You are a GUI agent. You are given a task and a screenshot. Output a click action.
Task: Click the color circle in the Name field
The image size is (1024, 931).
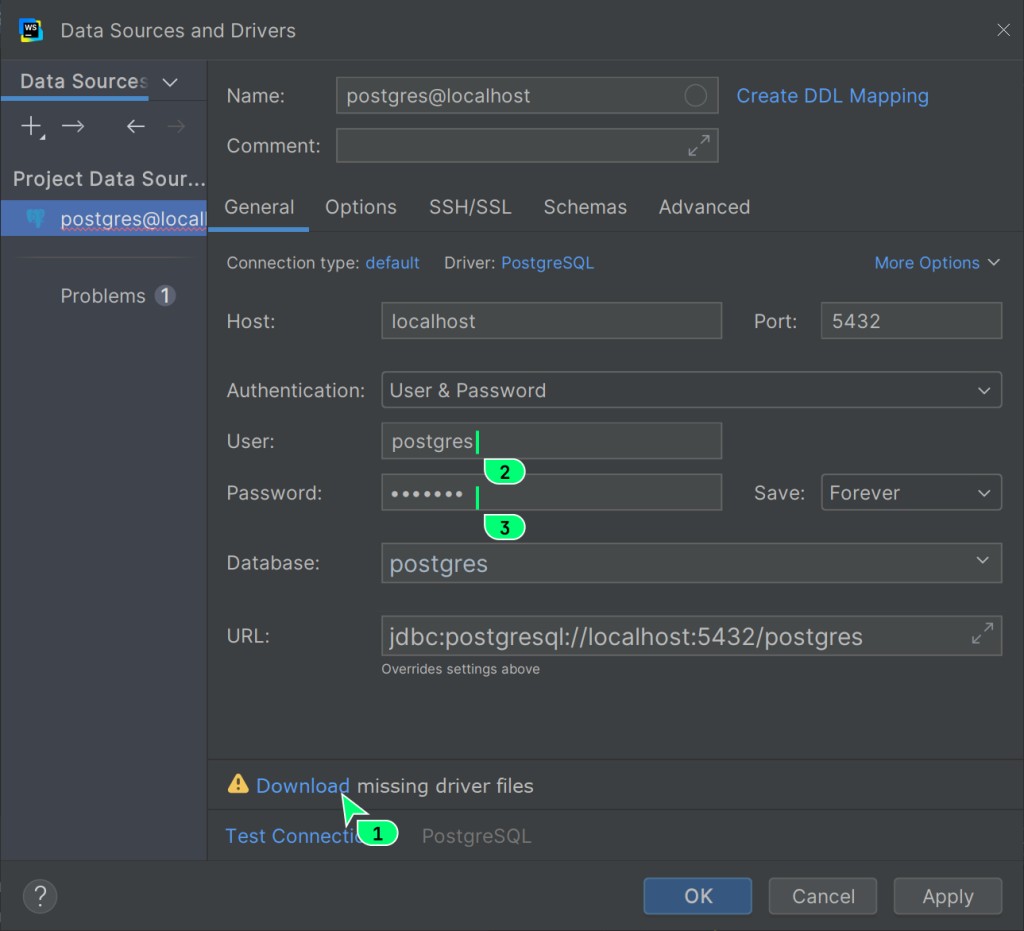click(695, 96)
